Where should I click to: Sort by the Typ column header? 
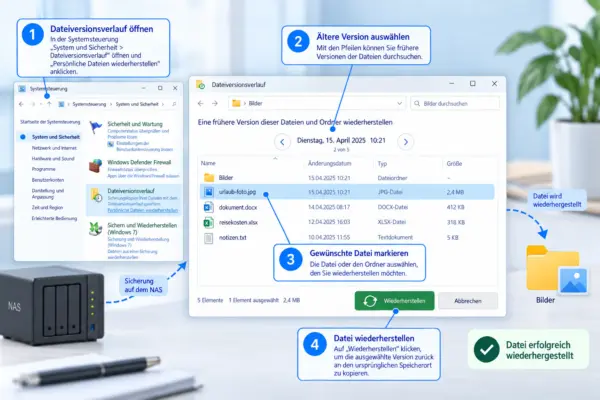[382, 163]
